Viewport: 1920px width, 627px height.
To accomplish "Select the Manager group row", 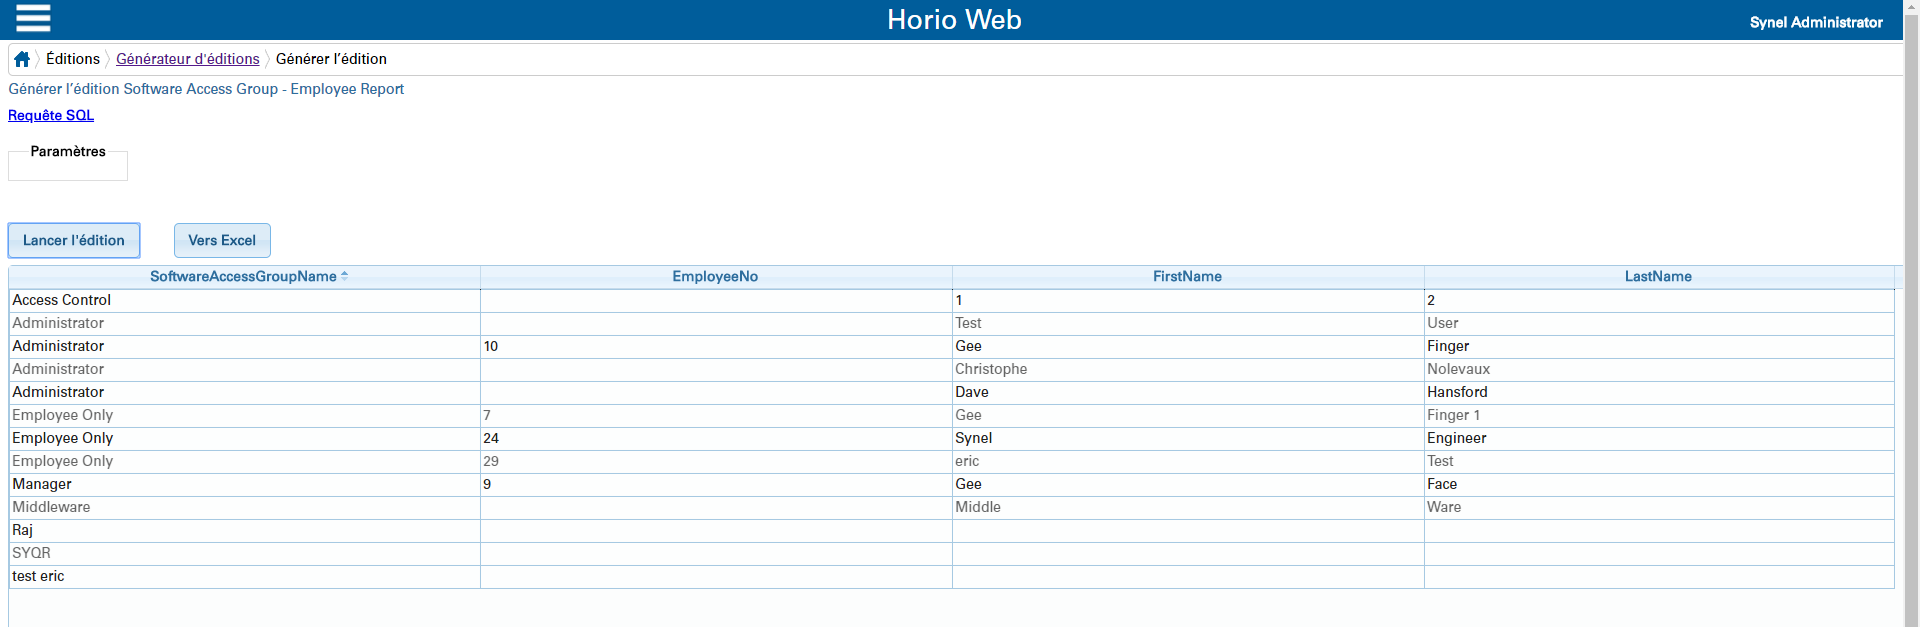I will click(42, 484).
